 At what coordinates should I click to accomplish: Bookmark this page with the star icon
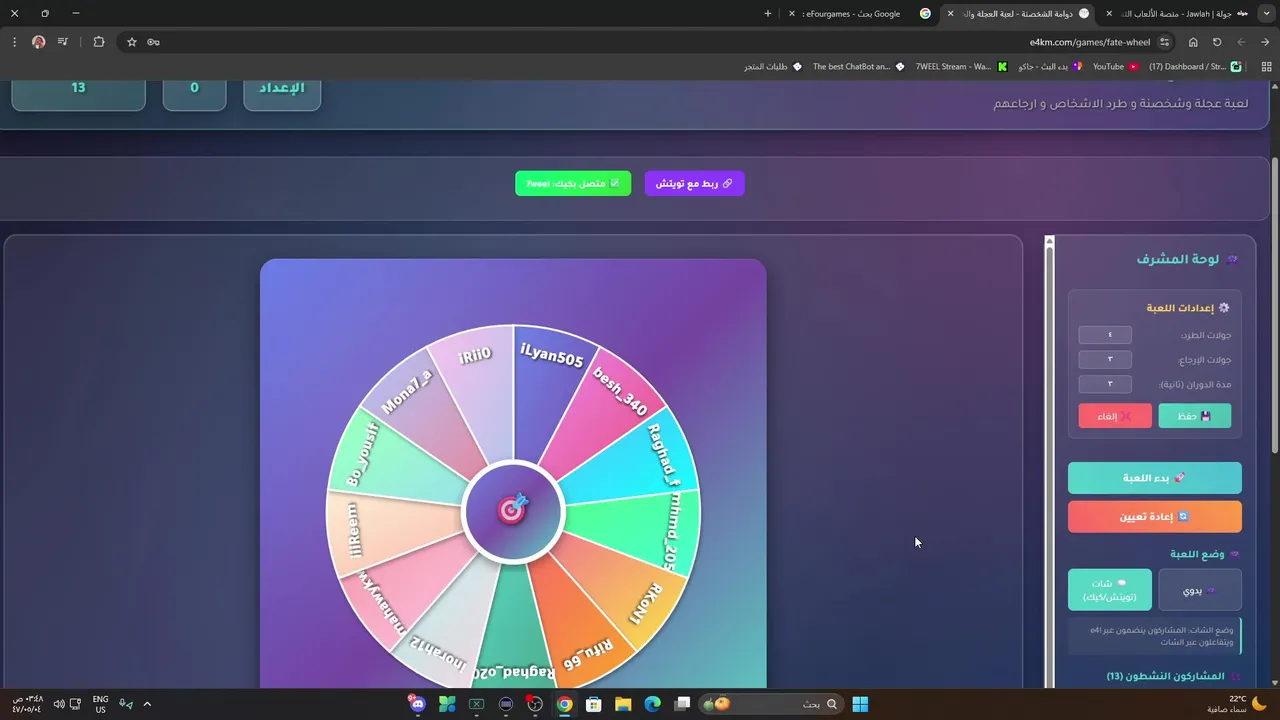[132, 42]
